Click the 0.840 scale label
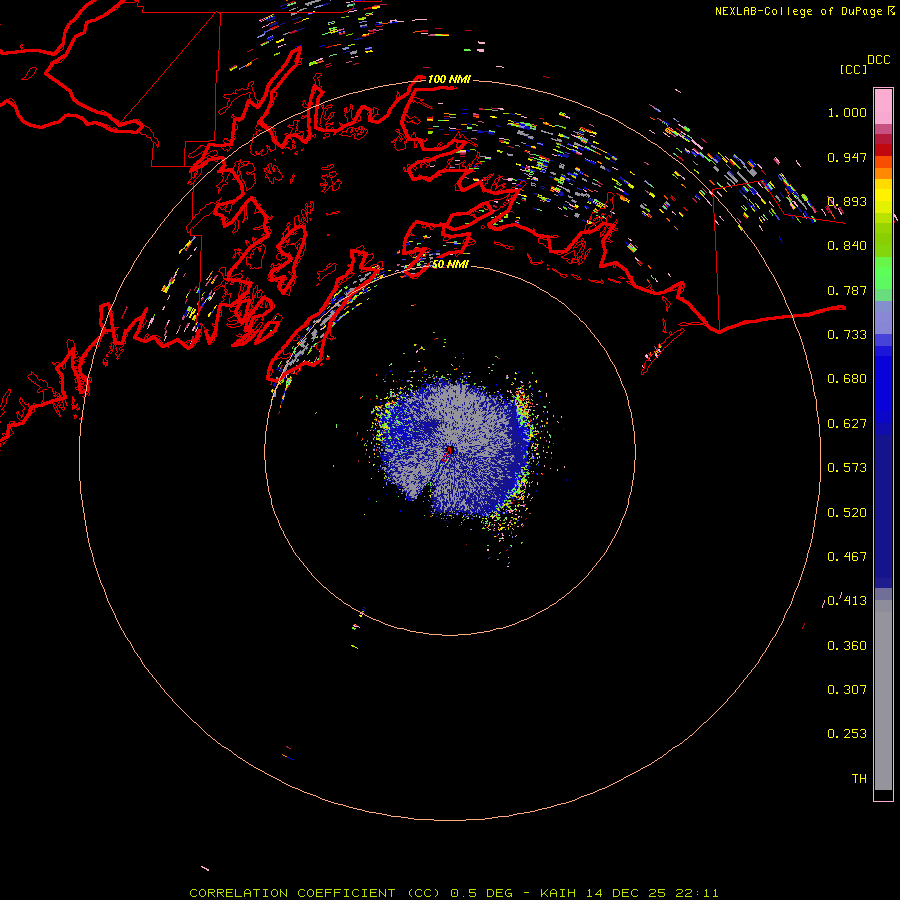900x900 pixels. pyautogui.click(x=847, y=246)
